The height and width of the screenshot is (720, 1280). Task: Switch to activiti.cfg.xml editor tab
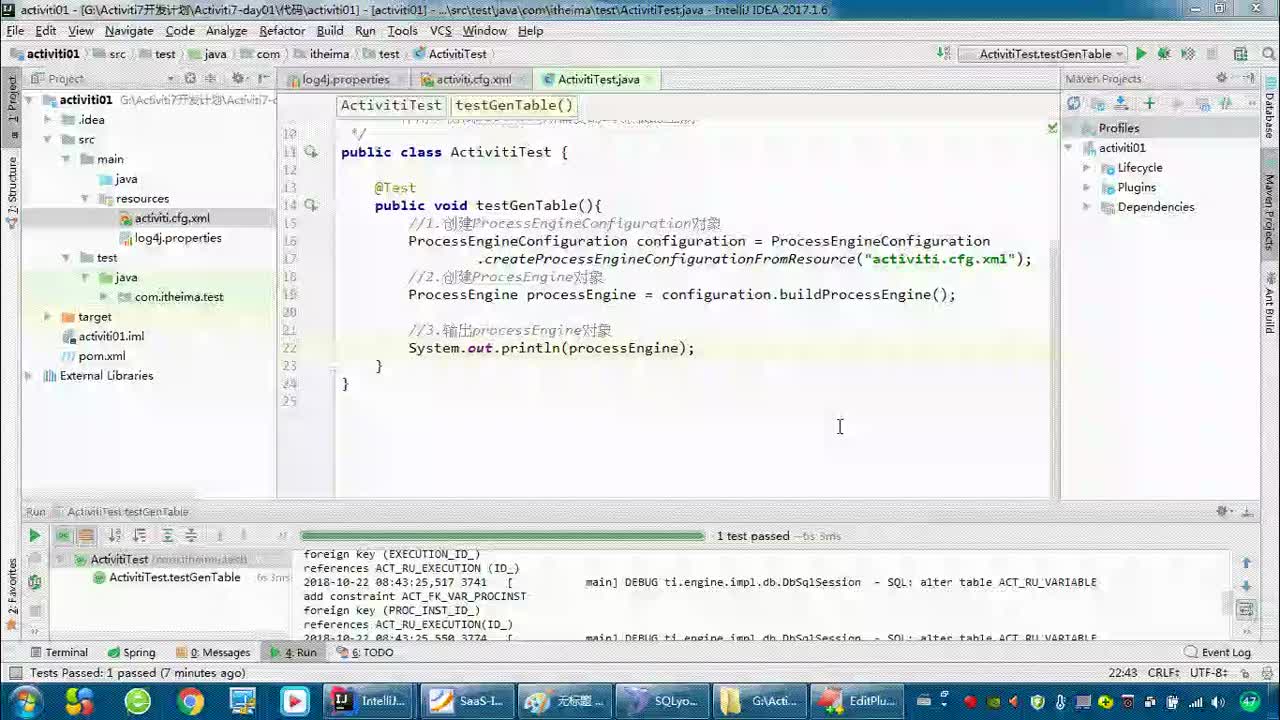pos(473,79)
